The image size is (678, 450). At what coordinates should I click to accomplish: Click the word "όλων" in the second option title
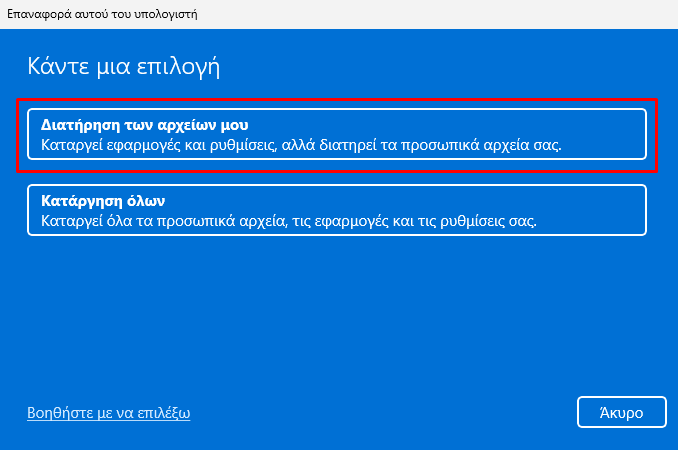point(146,201)
